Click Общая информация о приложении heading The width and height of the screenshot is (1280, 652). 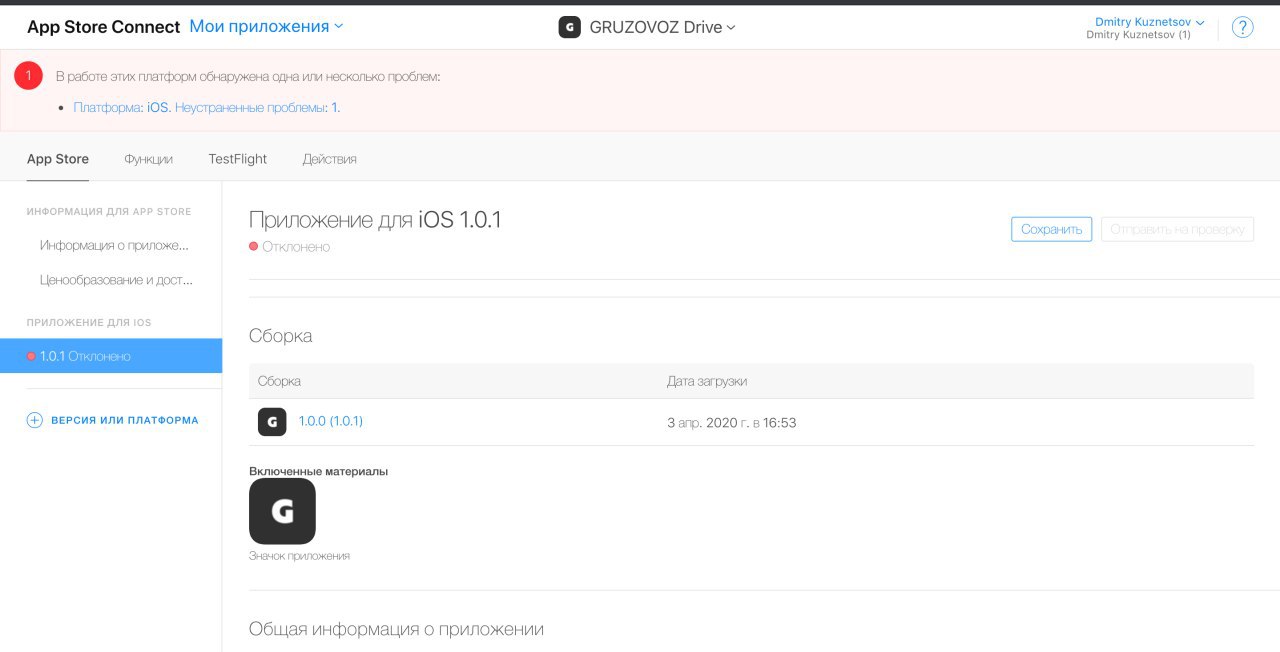click(x=396, y=629)
